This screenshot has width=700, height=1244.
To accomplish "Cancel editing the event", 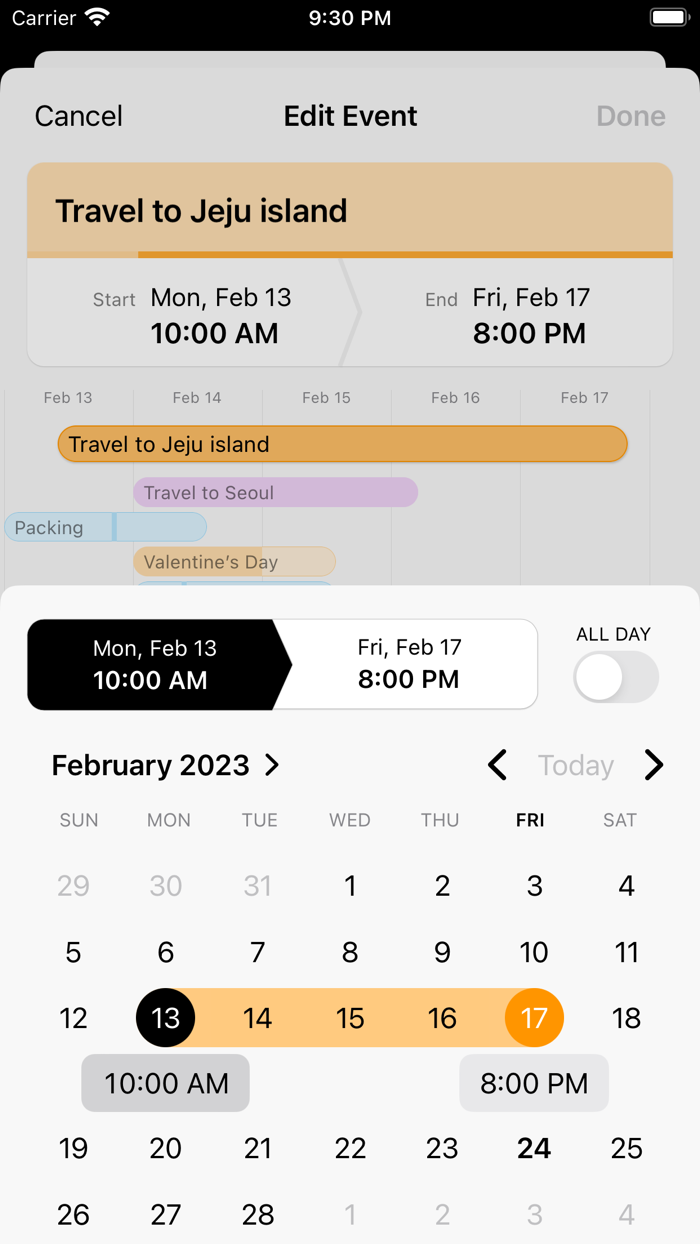I will [78, 116].
